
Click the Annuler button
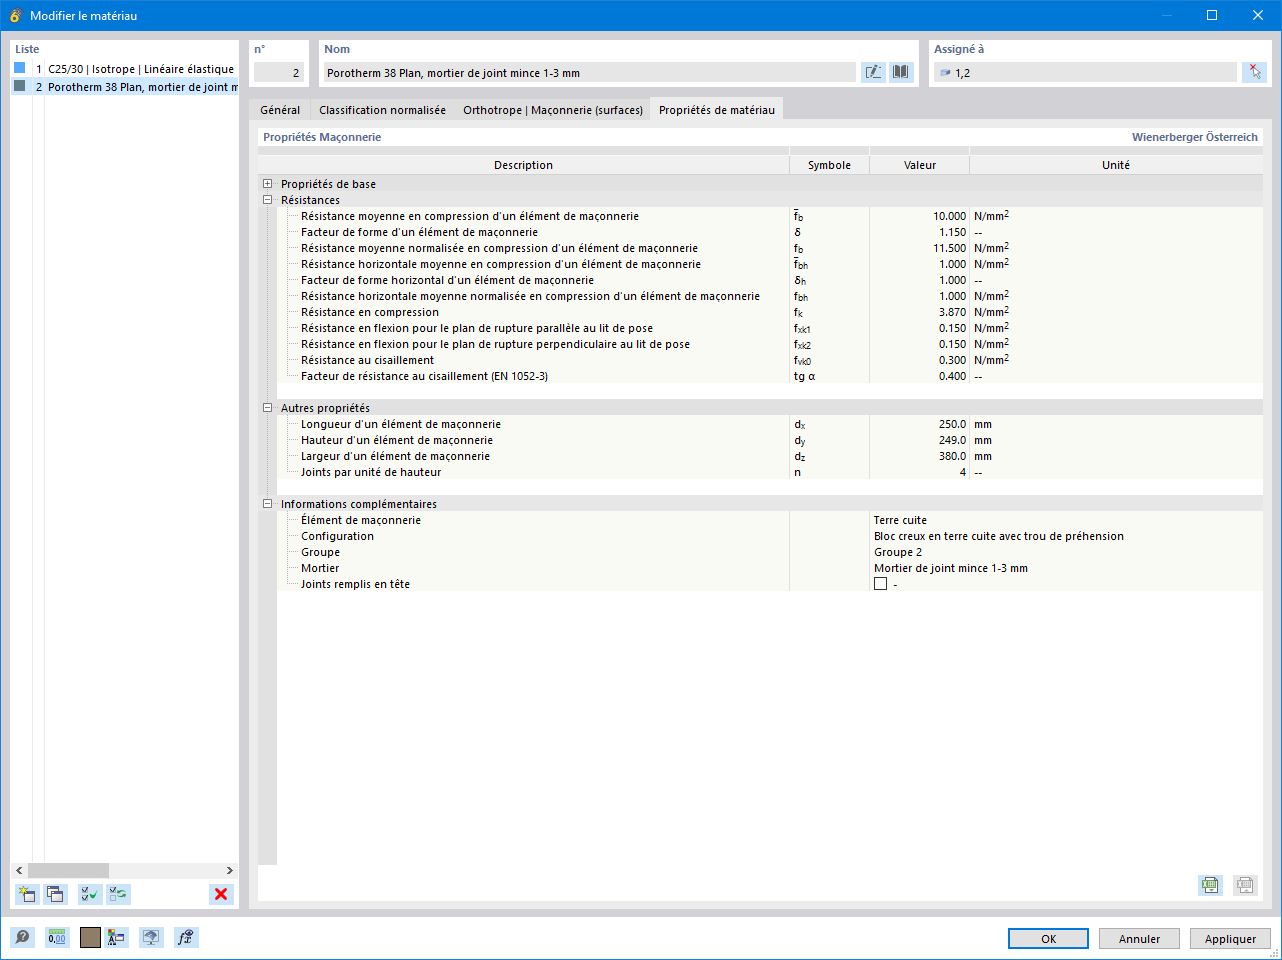pyautogui.click(x=1139, y=939)
